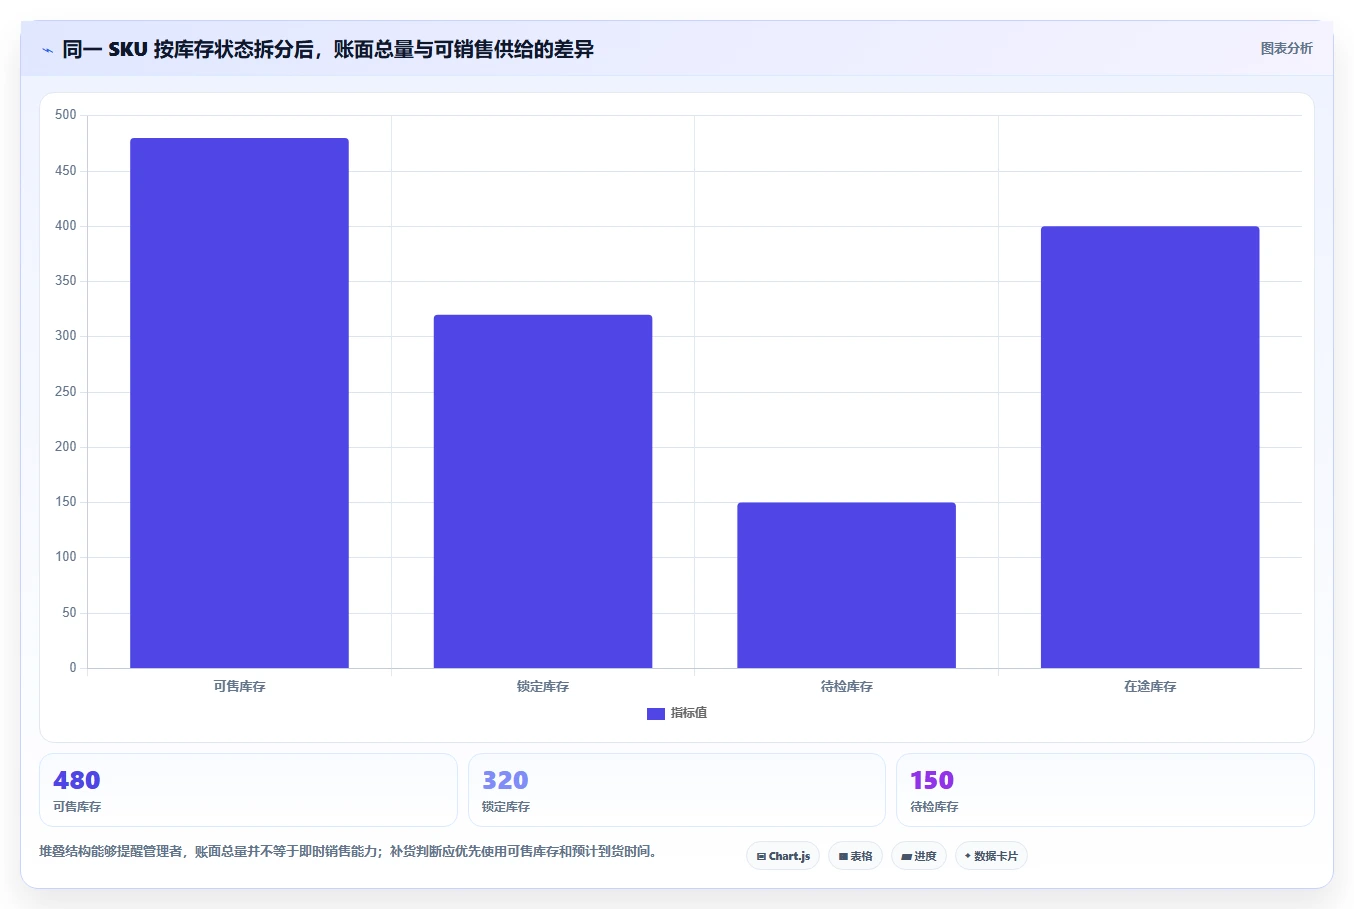This screenshot has width=1354, height=909.
Task: Select the 表格 tag chip
Action: [855, 856]
